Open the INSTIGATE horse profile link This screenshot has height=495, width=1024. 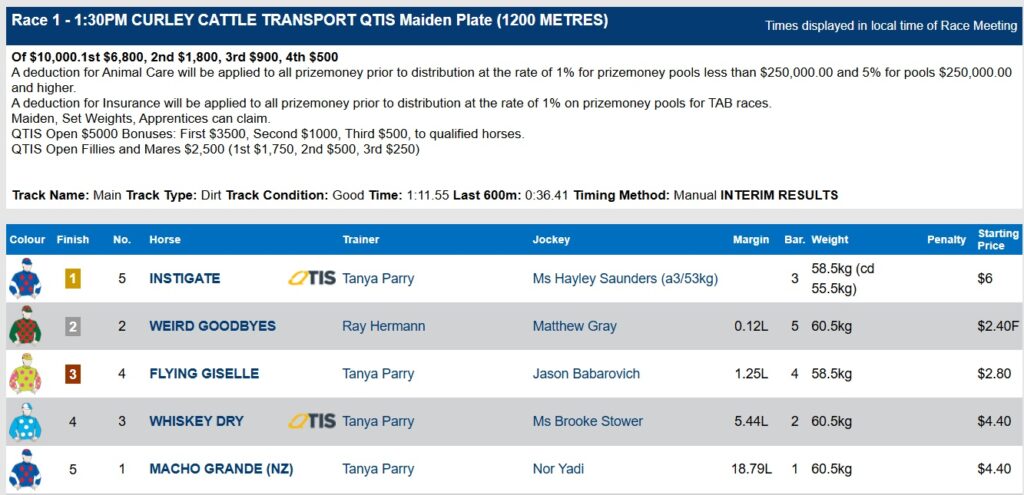tap(185, 279)
